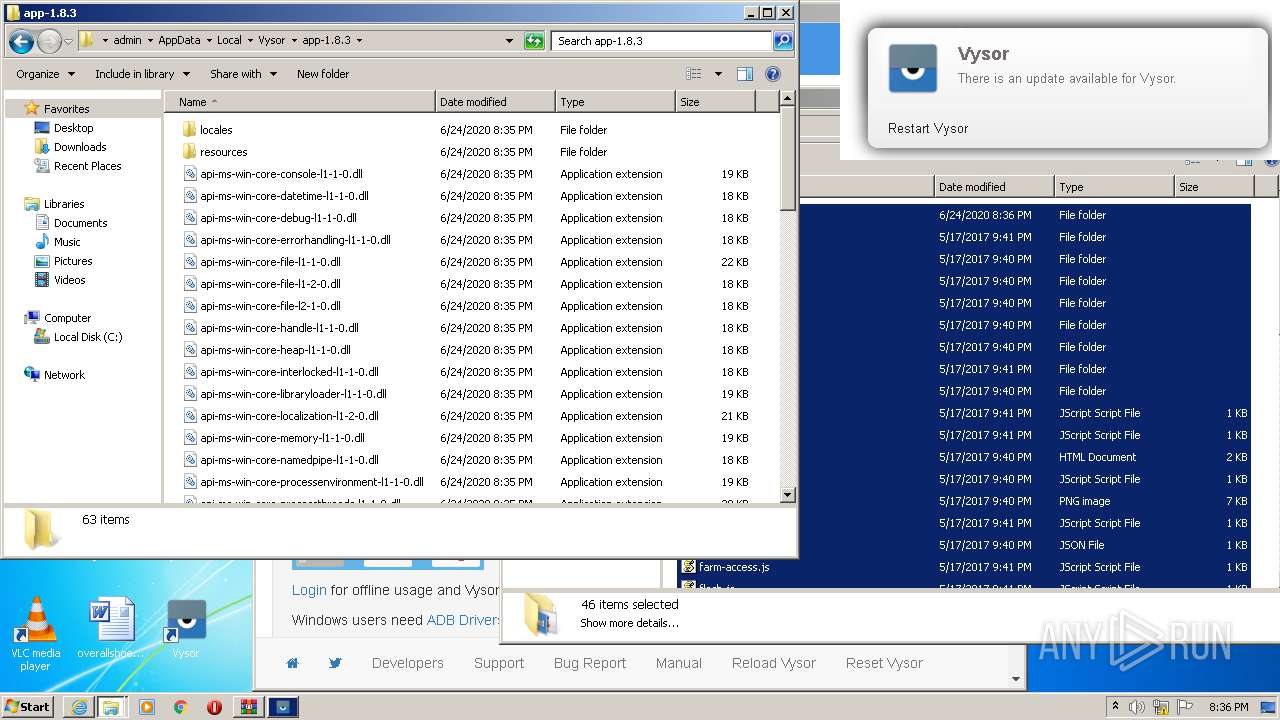The height and width of the screenshot is (720, 1280).
Task: Sort by Size column in the back window
Action: (x=1213, y=187)
